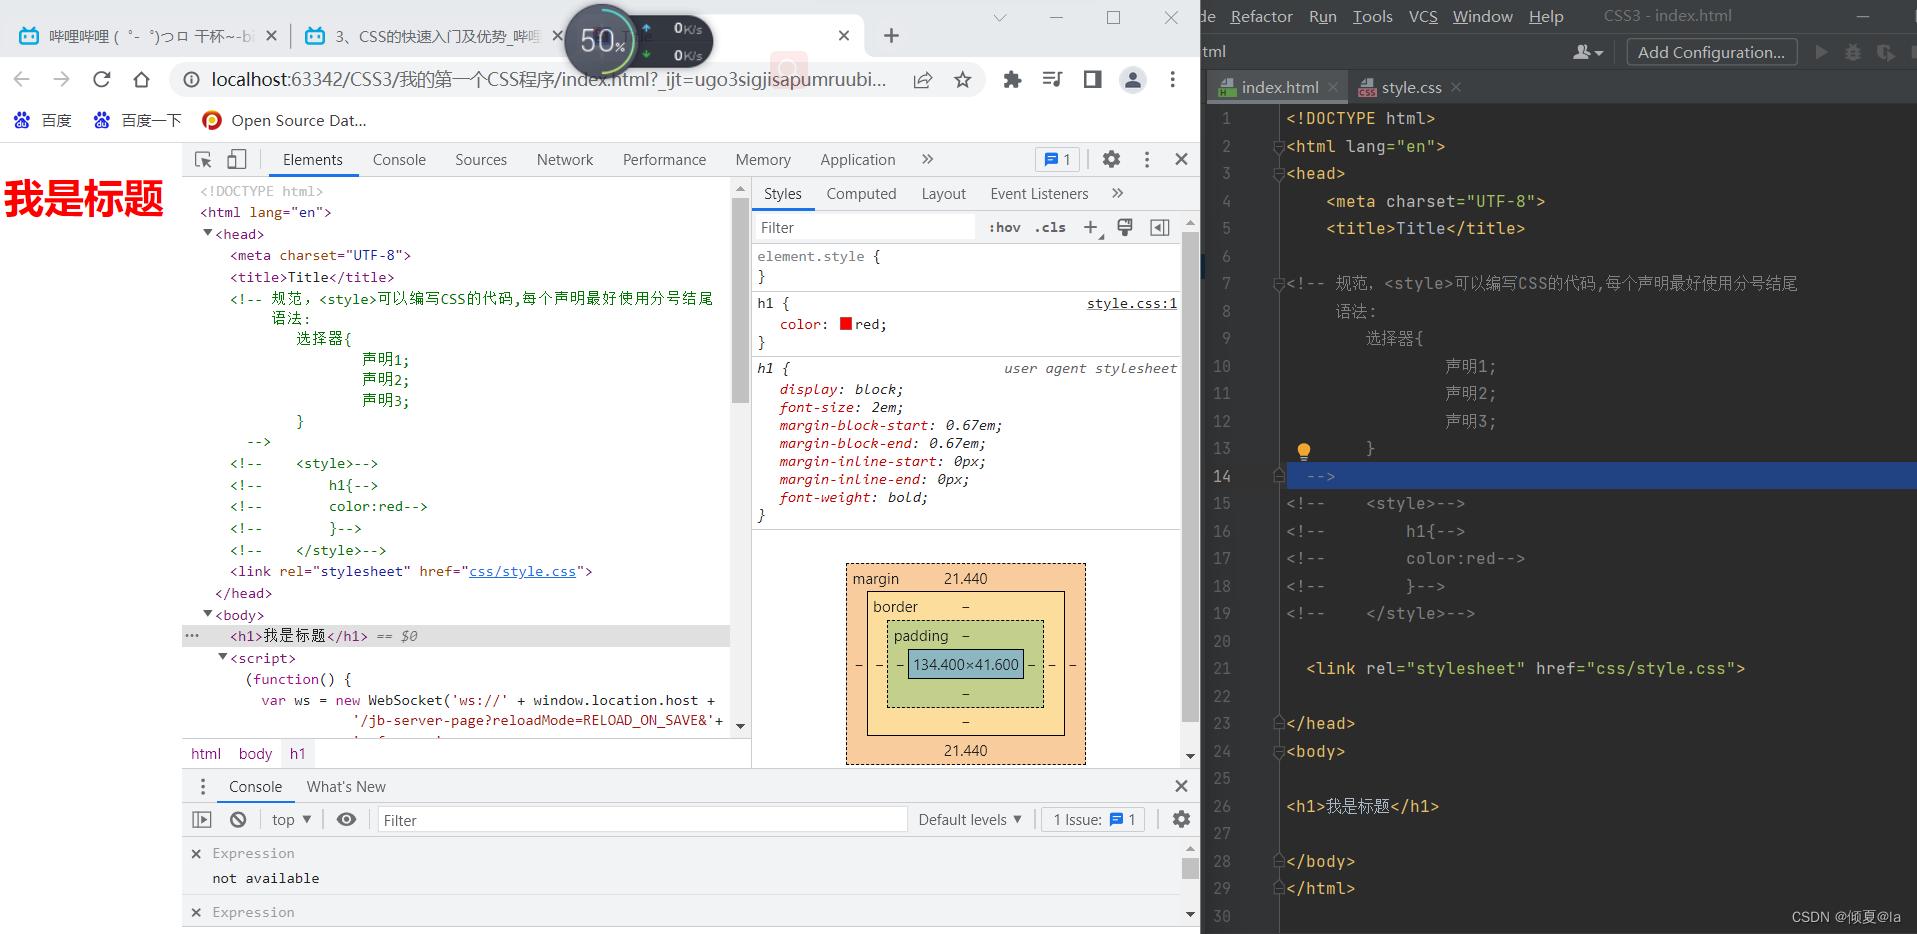Click the body breadcrumb
The image size is (1917, 934).
point(255,754)
